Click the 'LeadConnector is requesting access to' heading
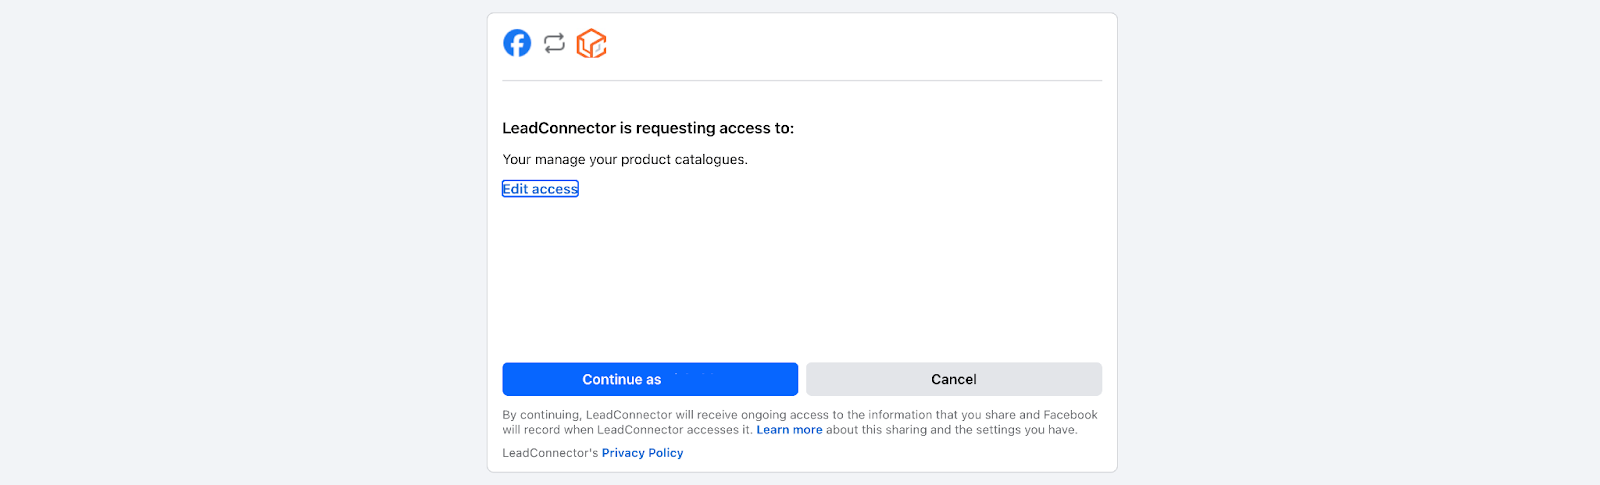Screen dimensions: 1600x485 [x=648, y=128]
